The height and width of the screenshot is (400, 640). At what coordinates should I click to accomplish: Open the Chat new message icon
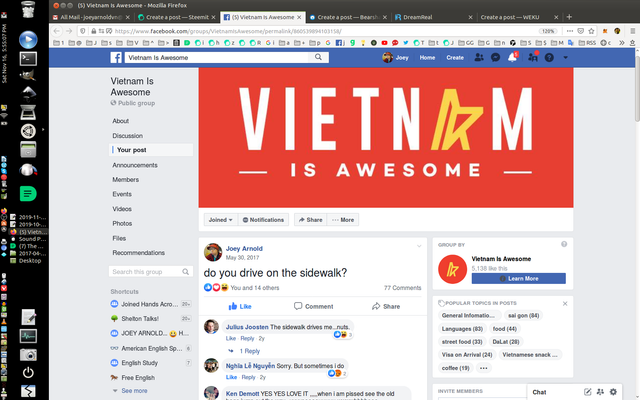click(x=587, y=392)
